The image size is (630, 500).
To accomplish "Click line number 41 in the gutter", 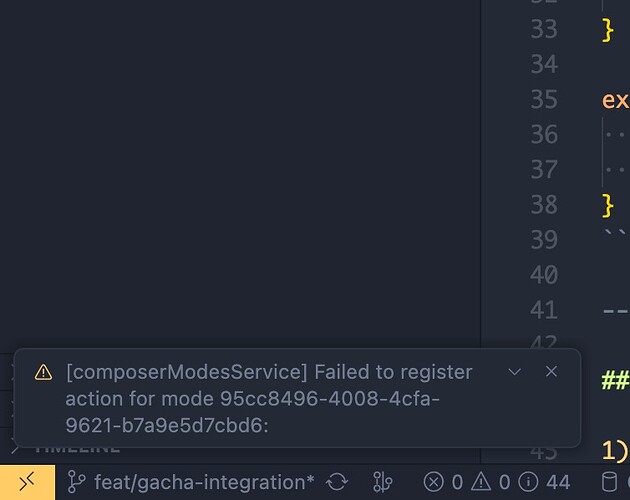I will [543, 309].
